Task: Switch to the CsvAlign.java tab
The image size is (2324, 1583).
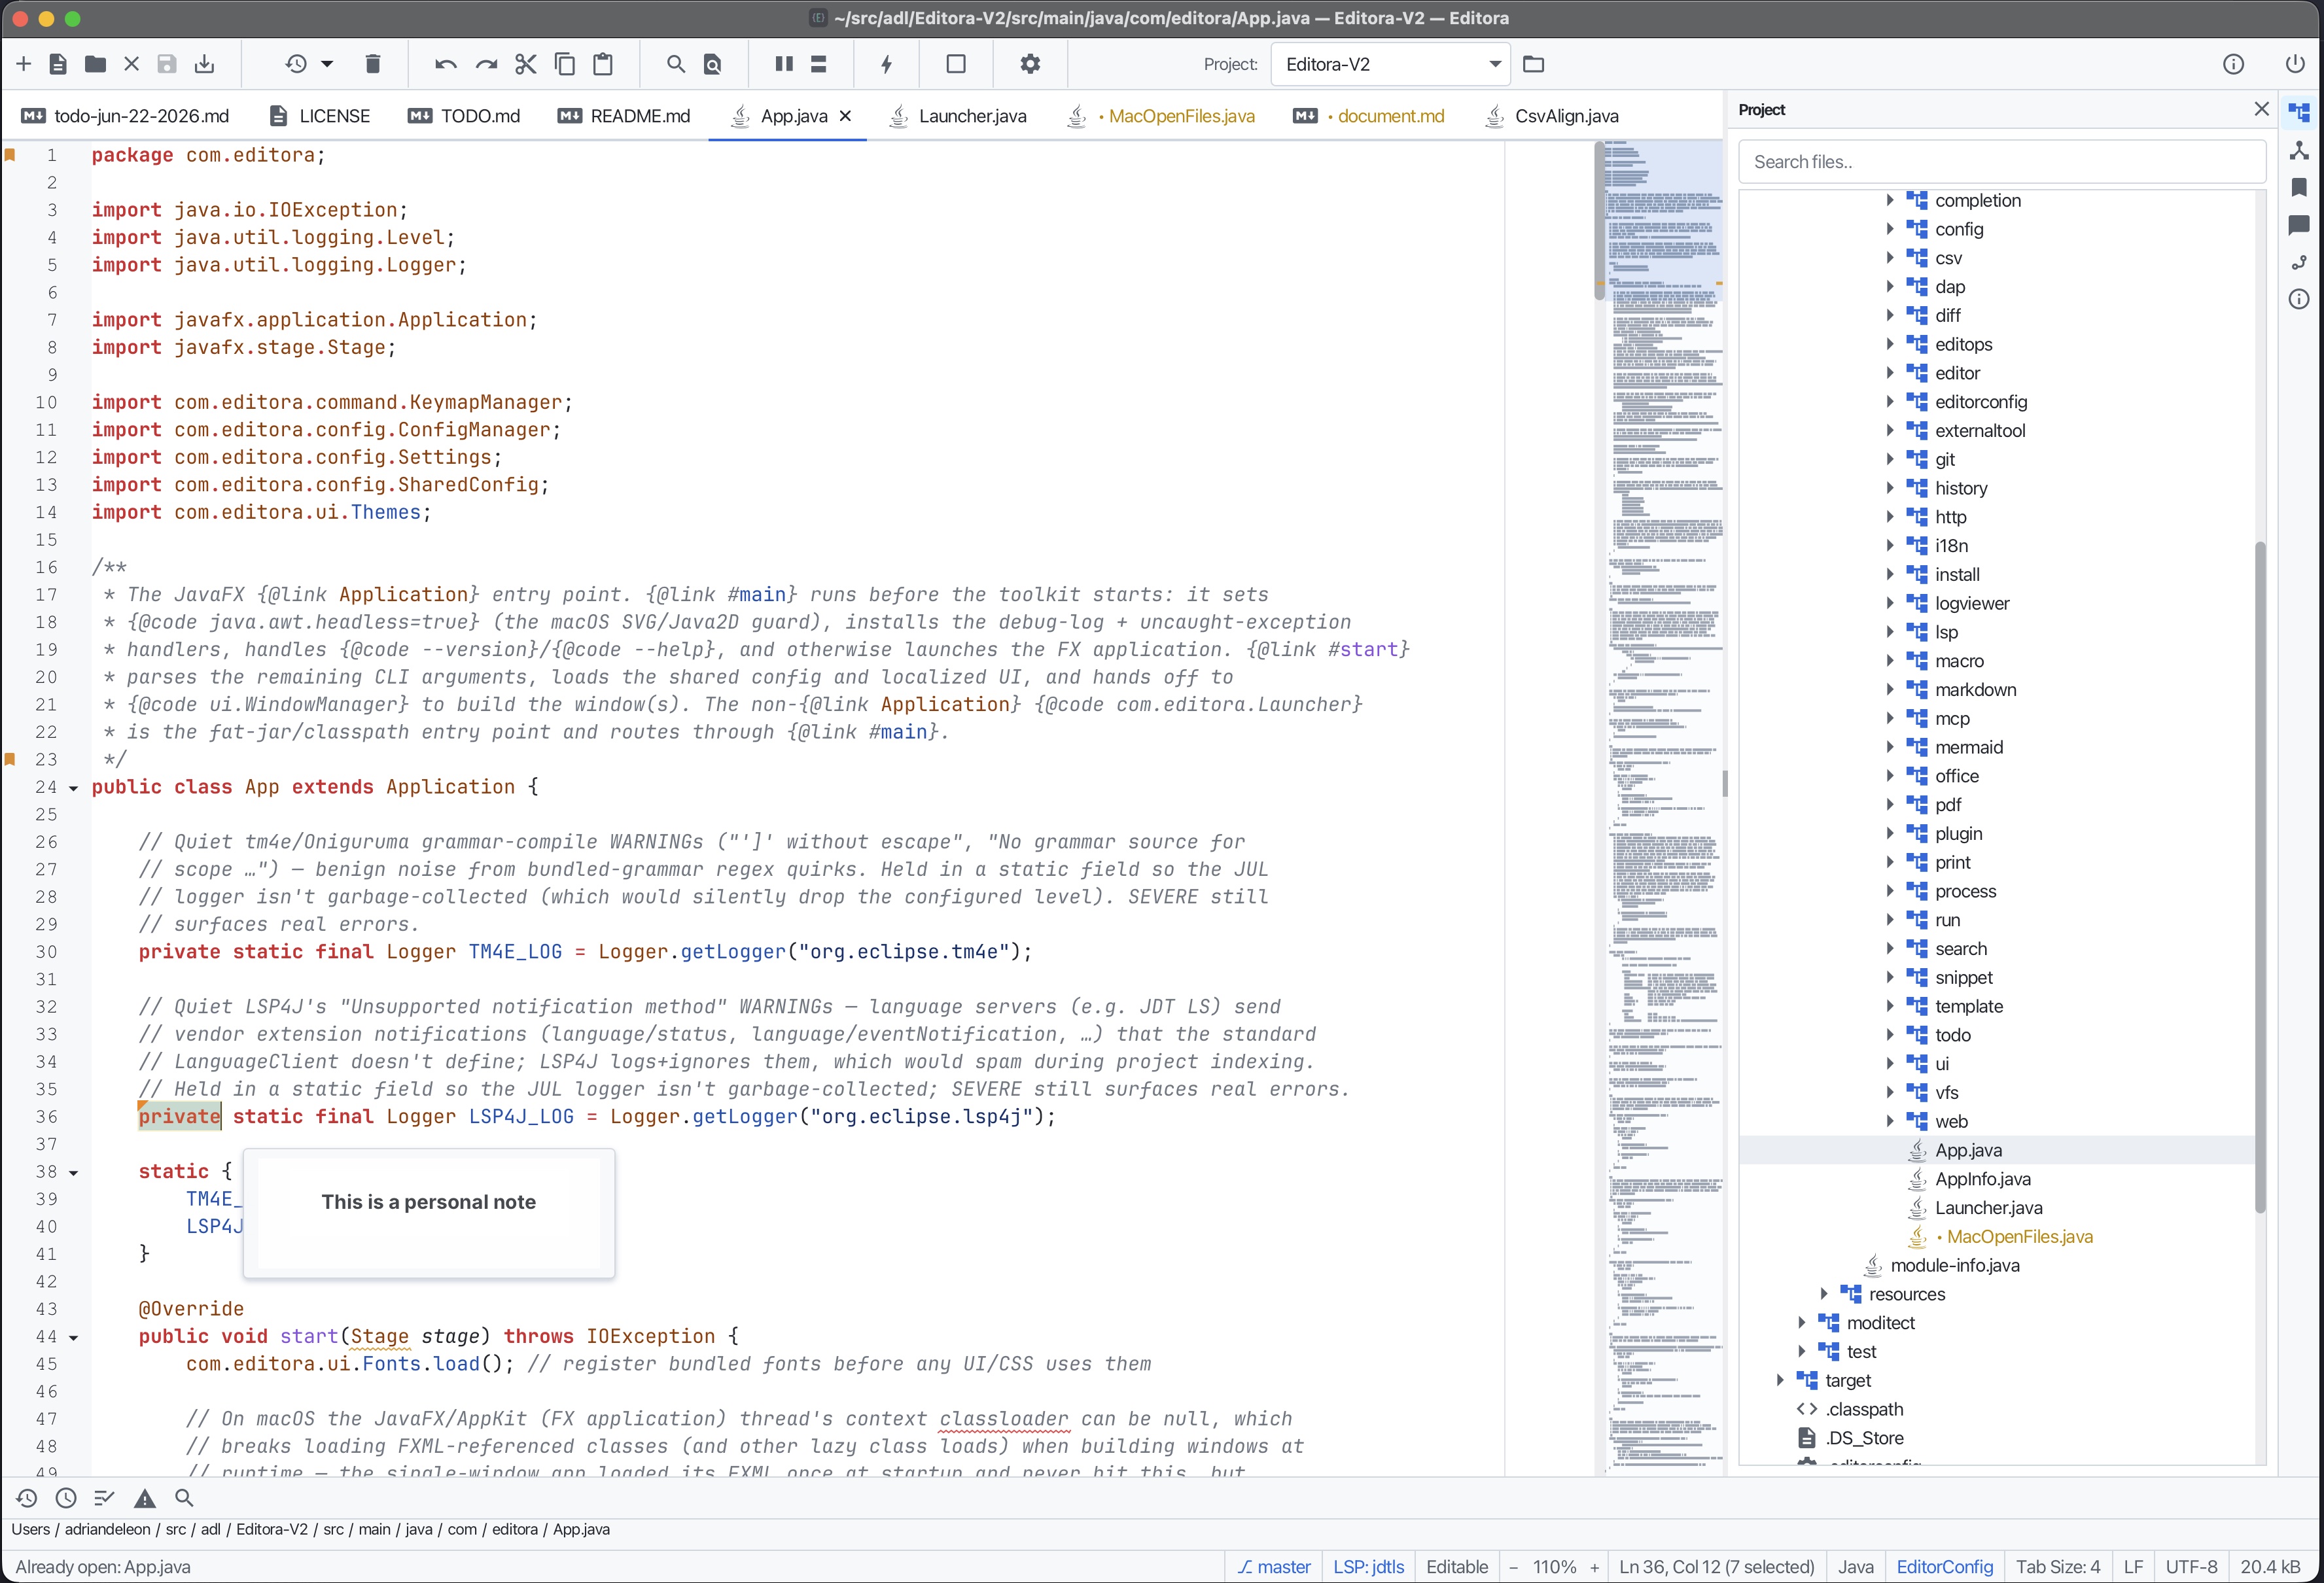Action: 1552,116
